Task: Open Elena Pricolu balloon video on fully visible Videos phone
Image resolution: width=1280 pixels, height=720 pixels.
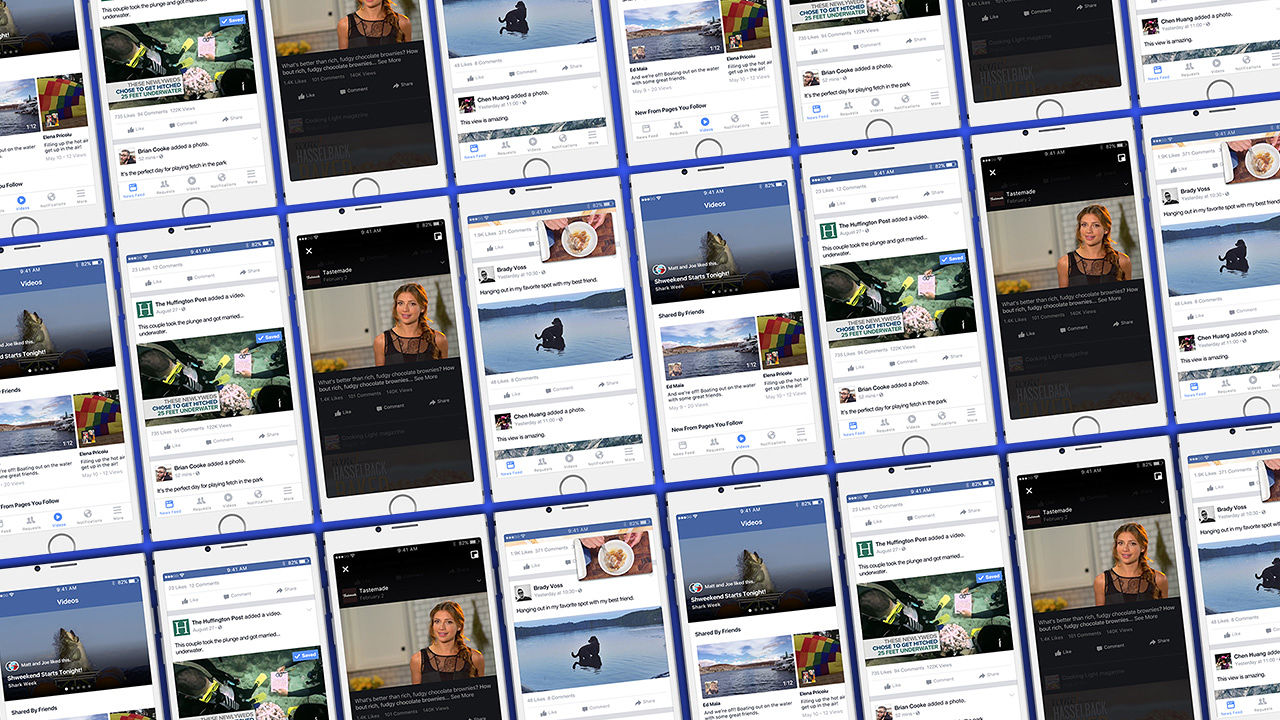Action: pyautogui.click(x=780, y=341)
